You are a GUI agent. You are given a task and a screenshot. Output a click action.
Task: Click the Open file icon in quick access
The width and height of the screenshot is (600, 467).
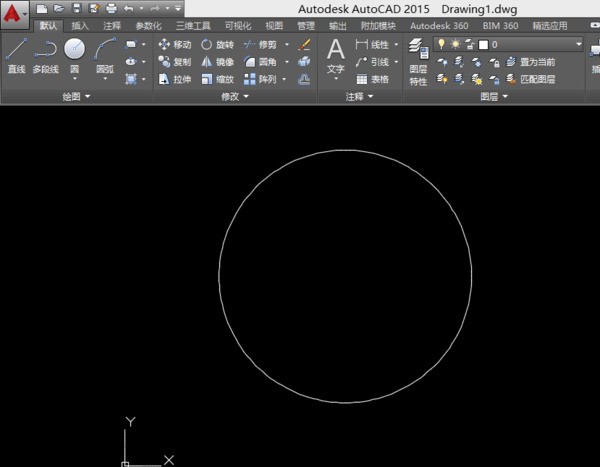click(x=59, y=8)
